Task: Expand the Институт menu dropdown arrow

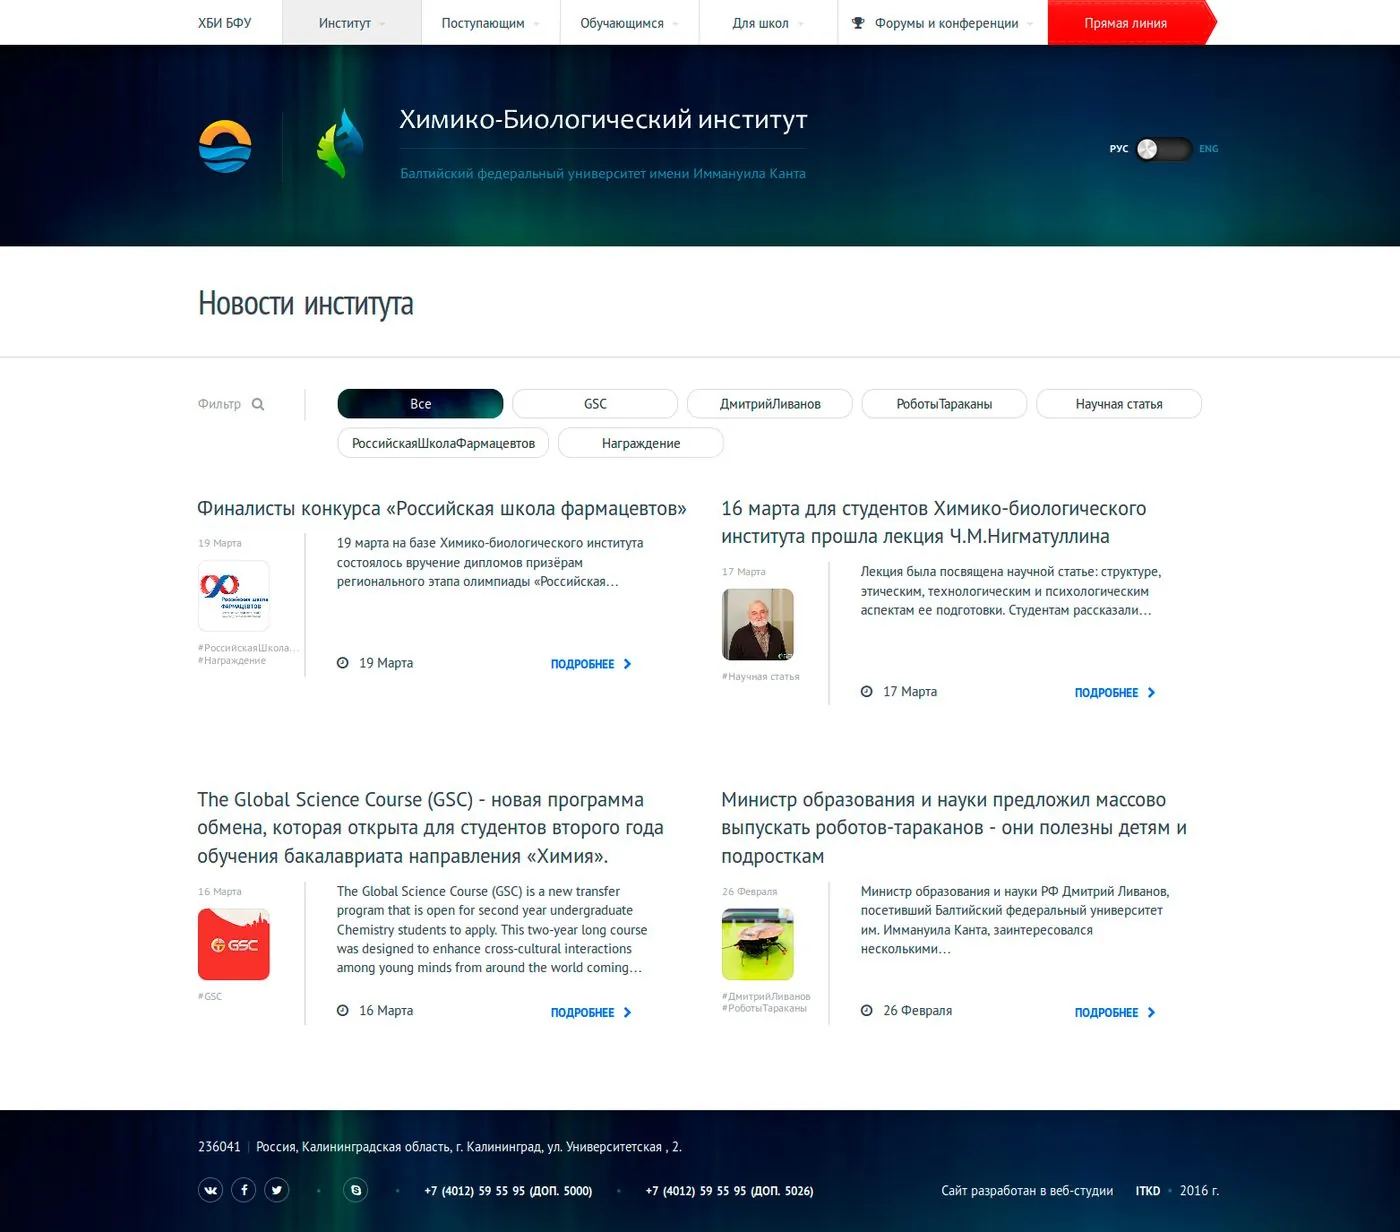Action: coord(382,25)
